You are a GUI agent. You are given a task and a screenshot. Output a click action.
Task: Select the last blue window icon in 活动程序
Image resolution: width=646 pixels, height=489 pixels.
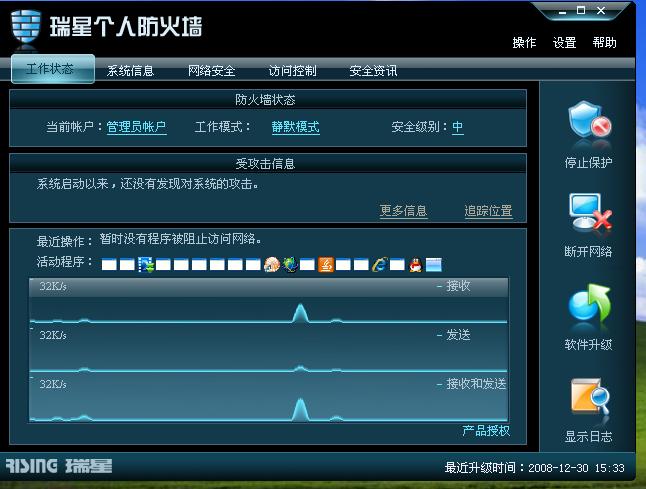pos(433,264)
